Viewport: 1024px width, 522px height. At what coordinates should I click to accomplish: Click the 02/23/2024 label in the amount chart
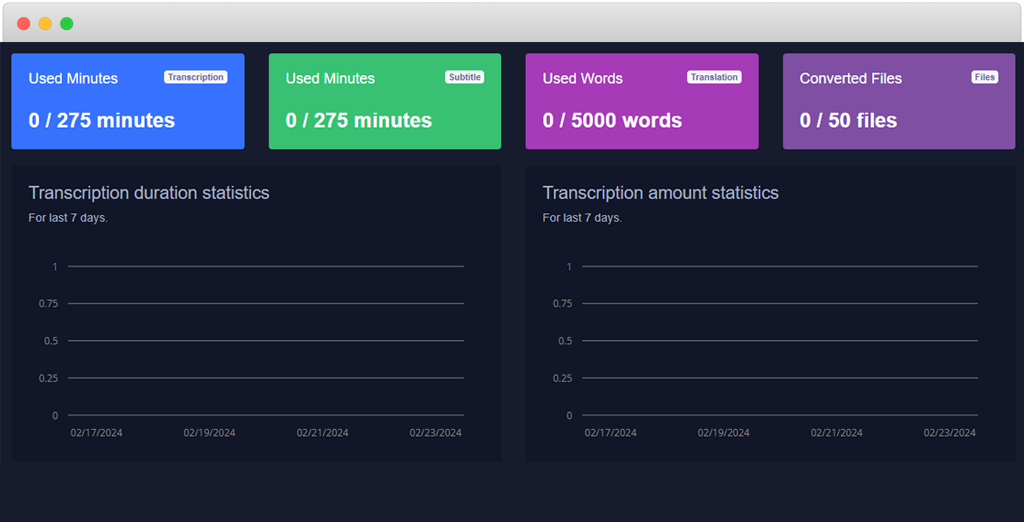[949, 433]
